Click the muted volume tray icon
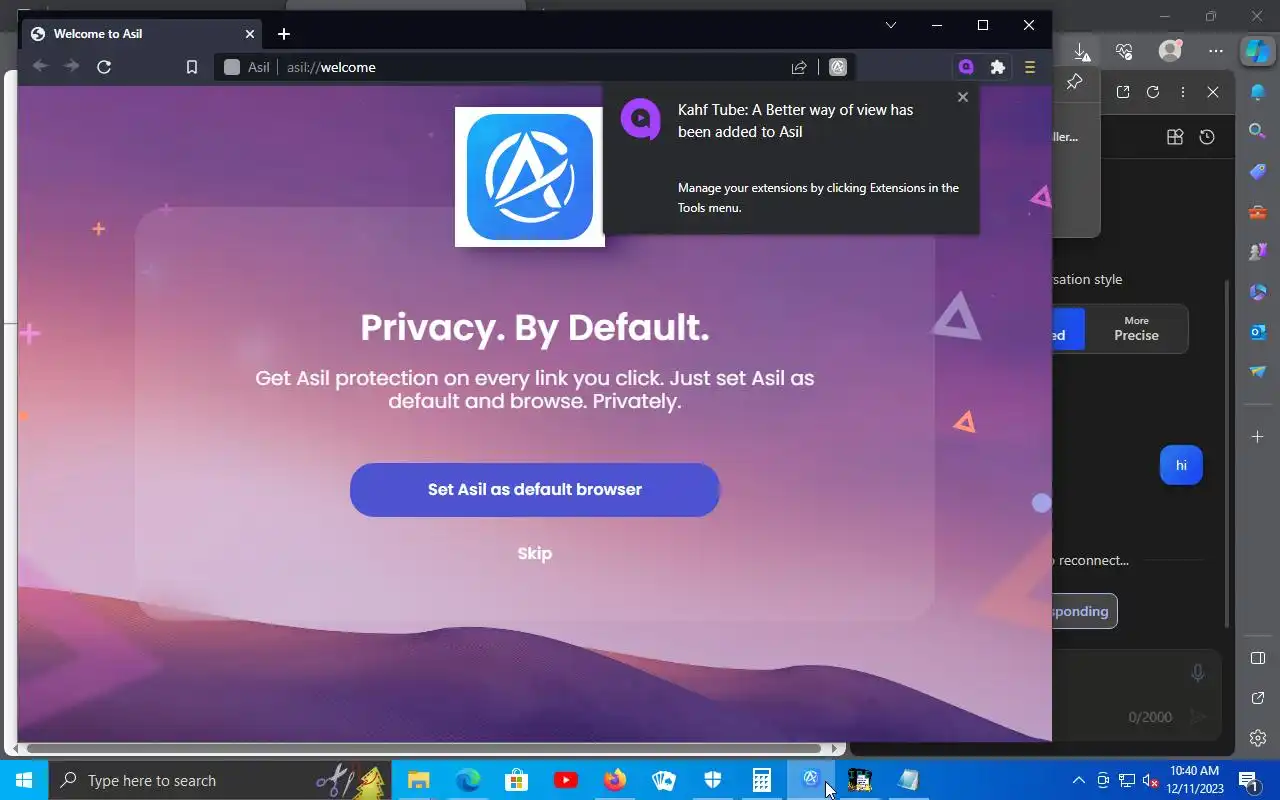 pos(1151,780)
